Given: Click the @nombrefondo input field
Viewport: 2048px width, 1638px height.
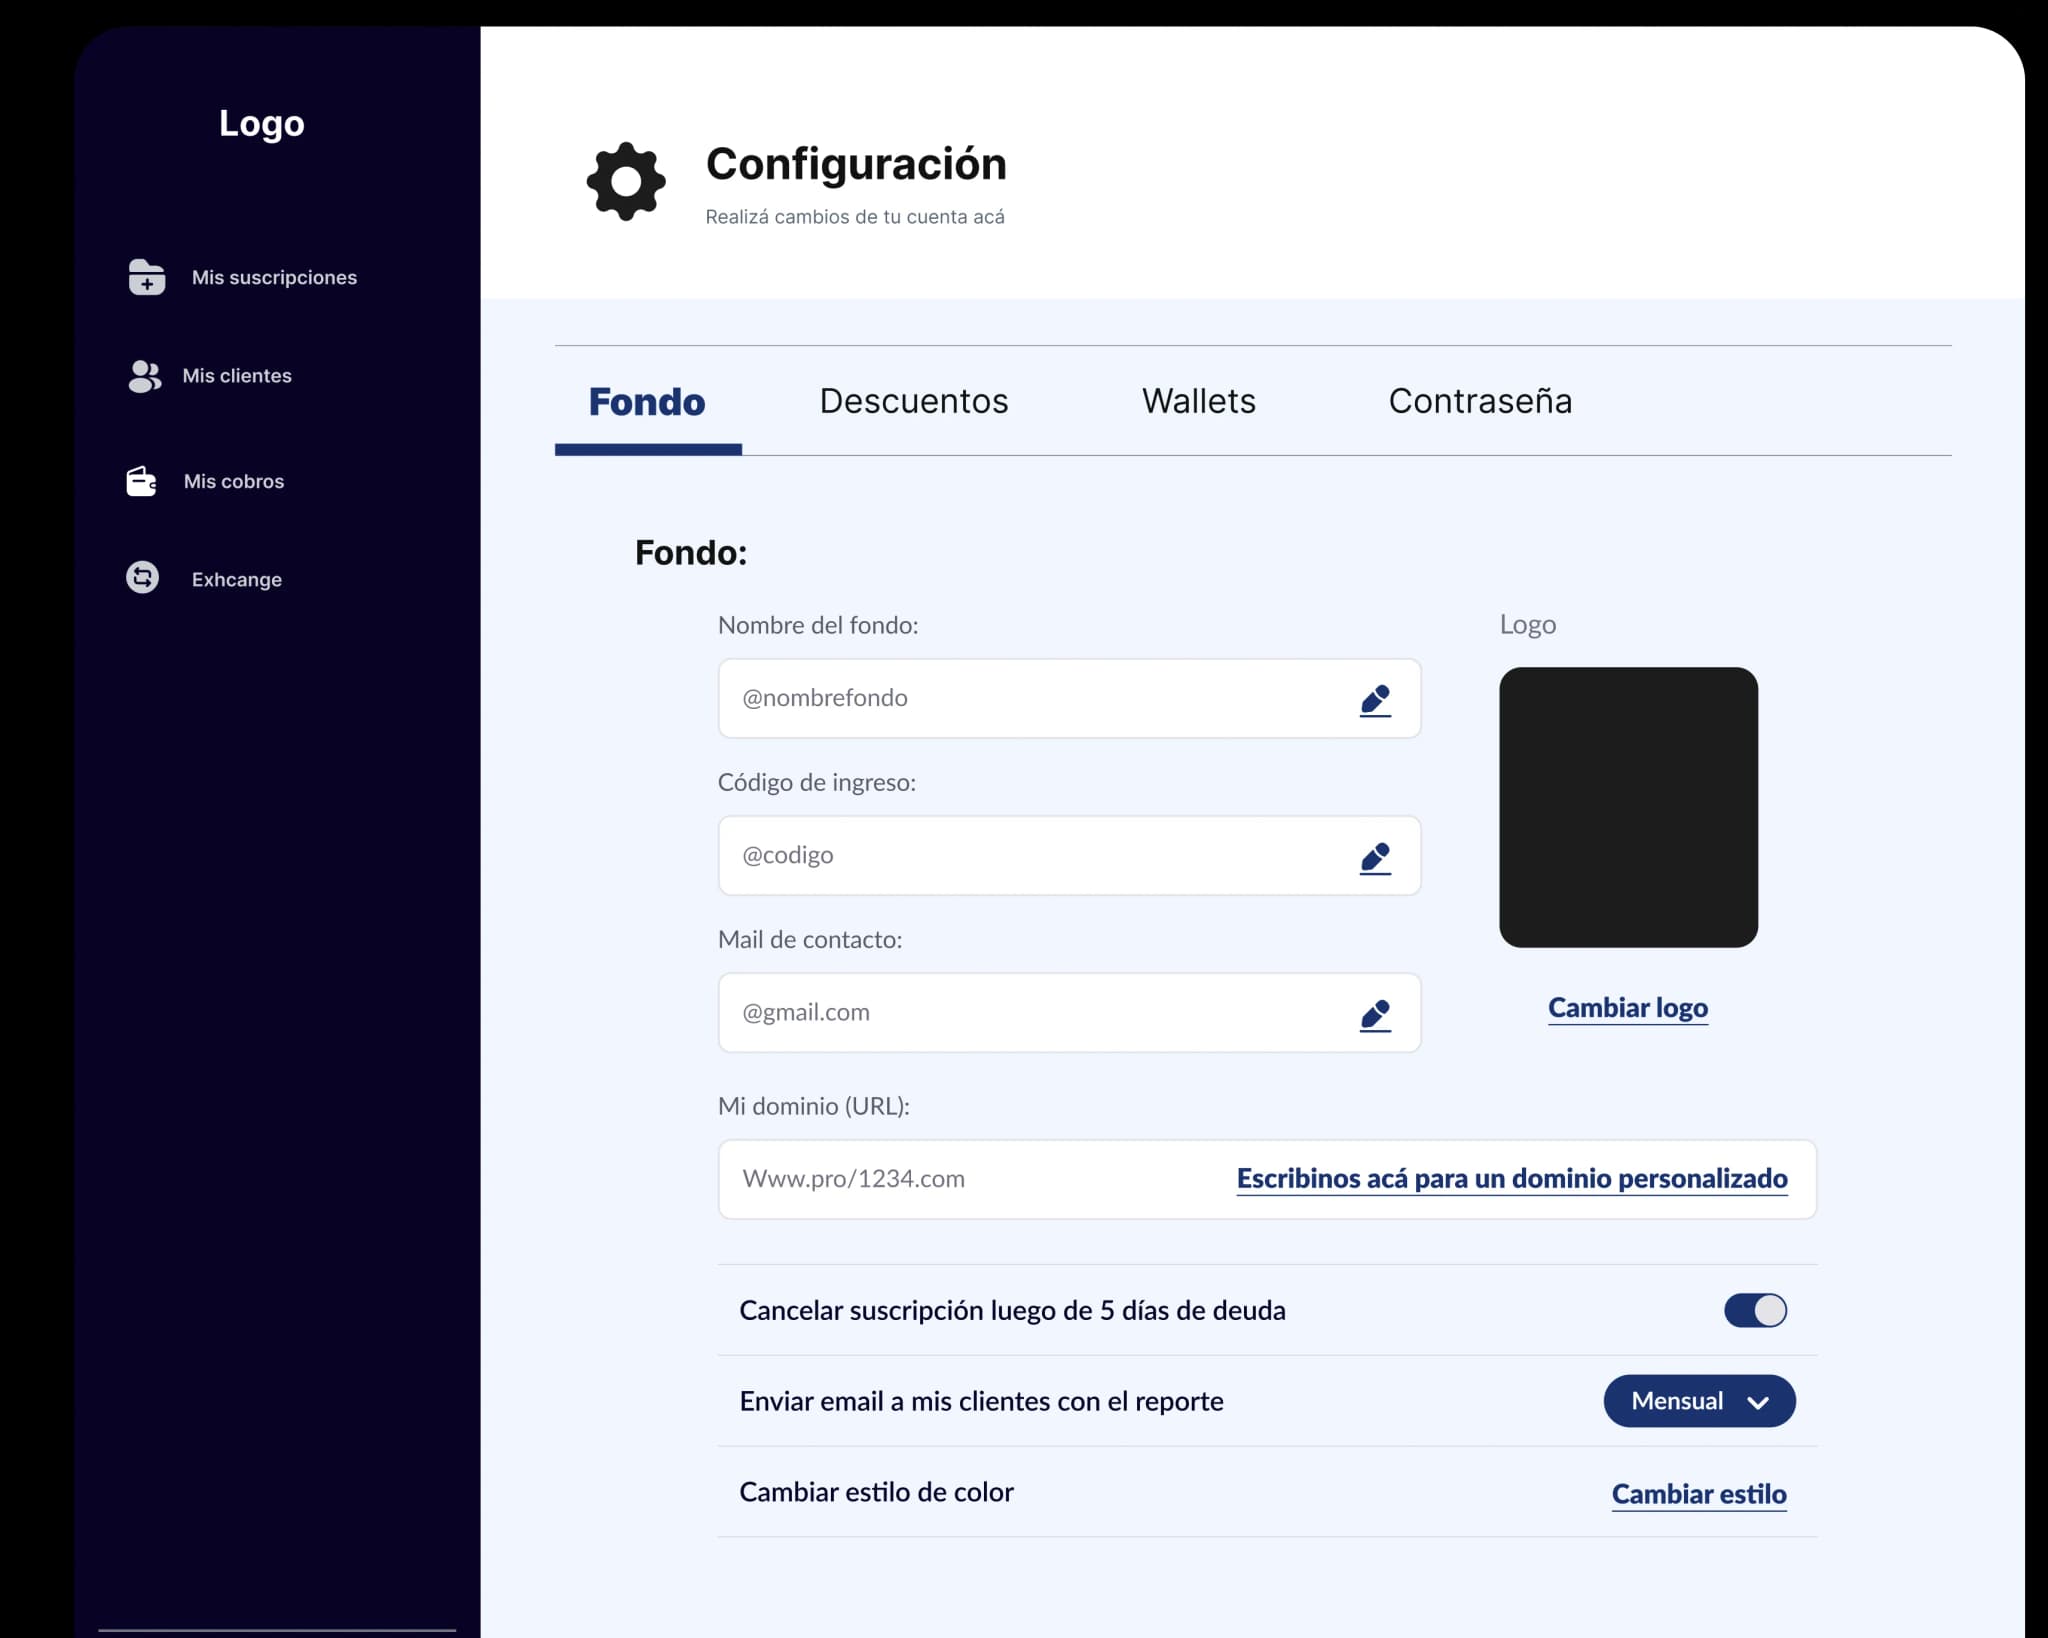Looking at the screenshot, I should click(1000, 699).
